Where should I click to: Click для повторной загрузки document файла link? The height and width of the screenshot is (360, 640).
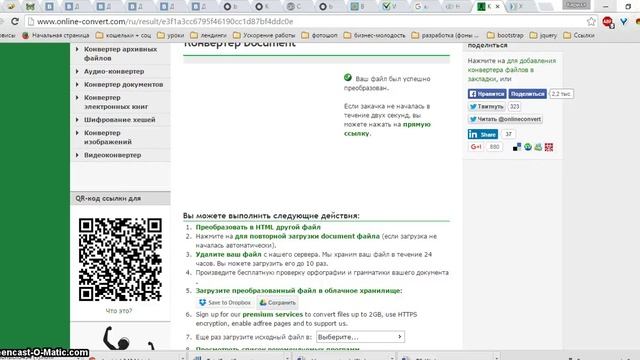[x=307, y=236]
